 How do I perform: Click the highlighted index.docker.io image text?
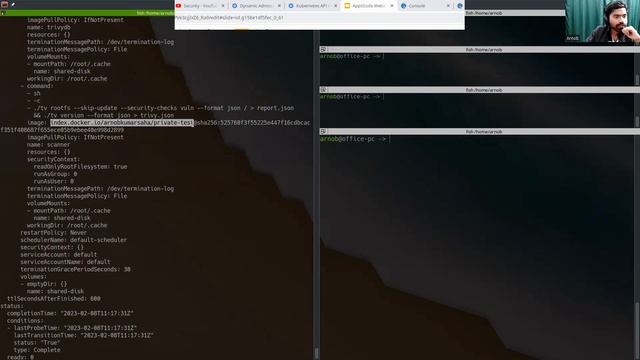(x=122, y=122)
